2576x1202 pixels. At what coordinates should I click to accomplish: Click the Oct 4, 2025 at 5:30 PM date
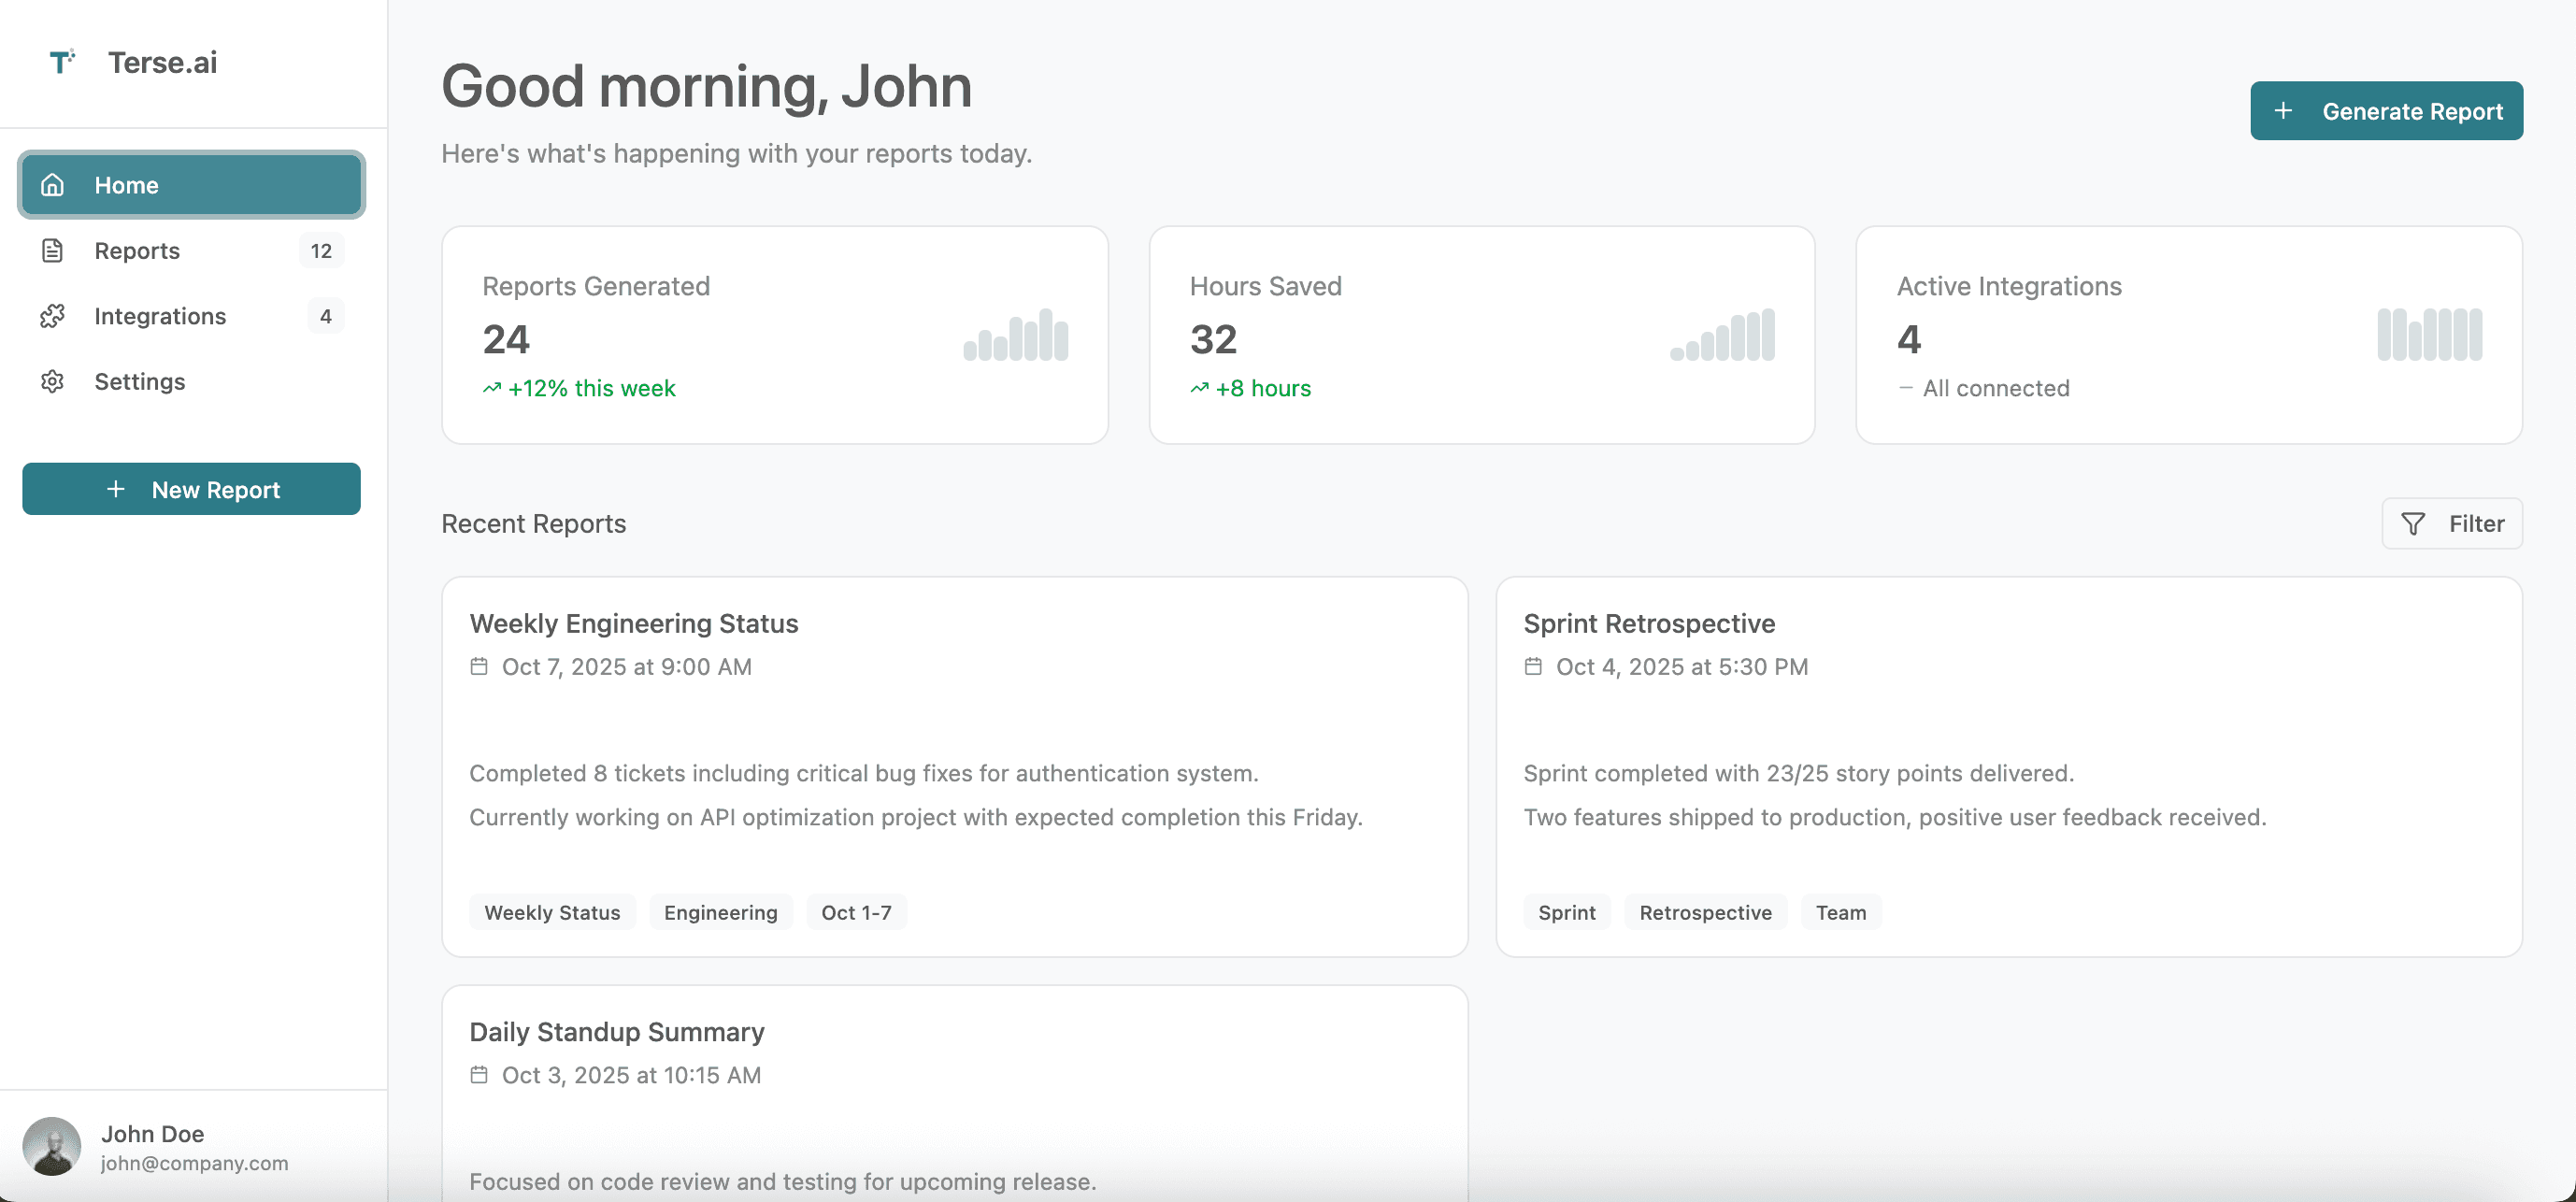click(1681, 667)
